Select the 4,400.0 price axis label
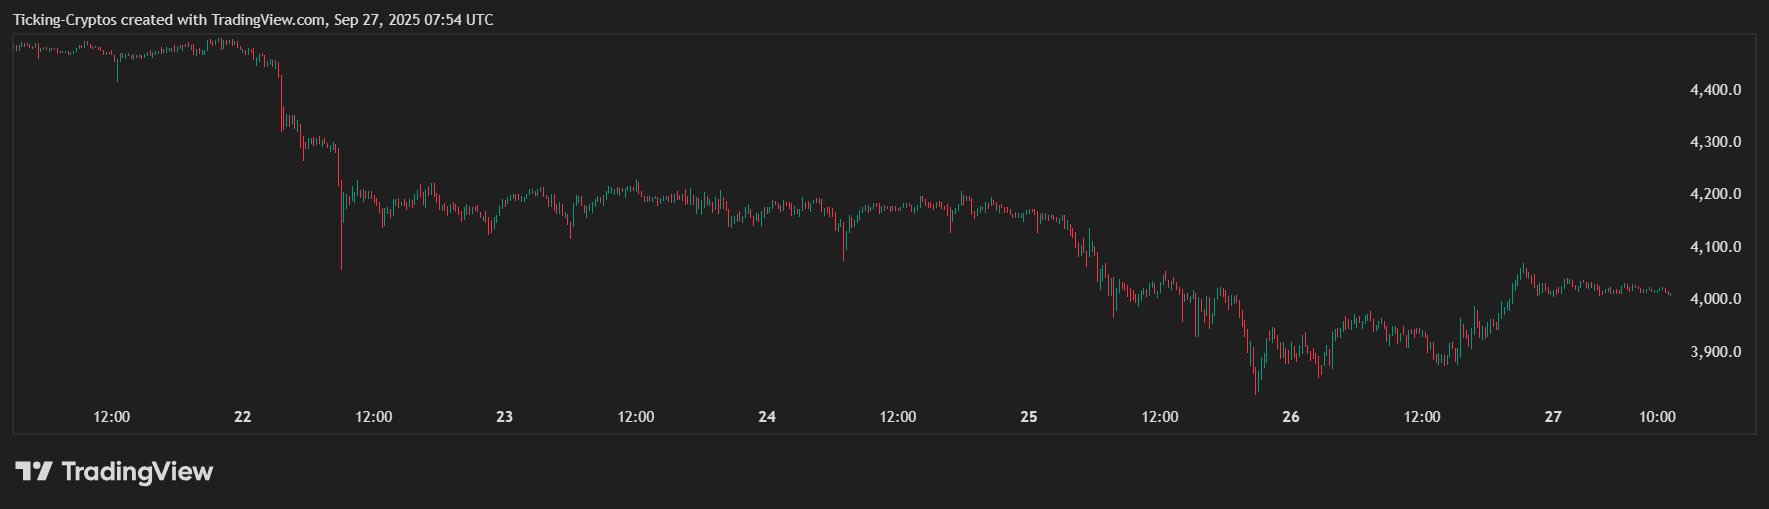1769x509 pixels. 1715,90
